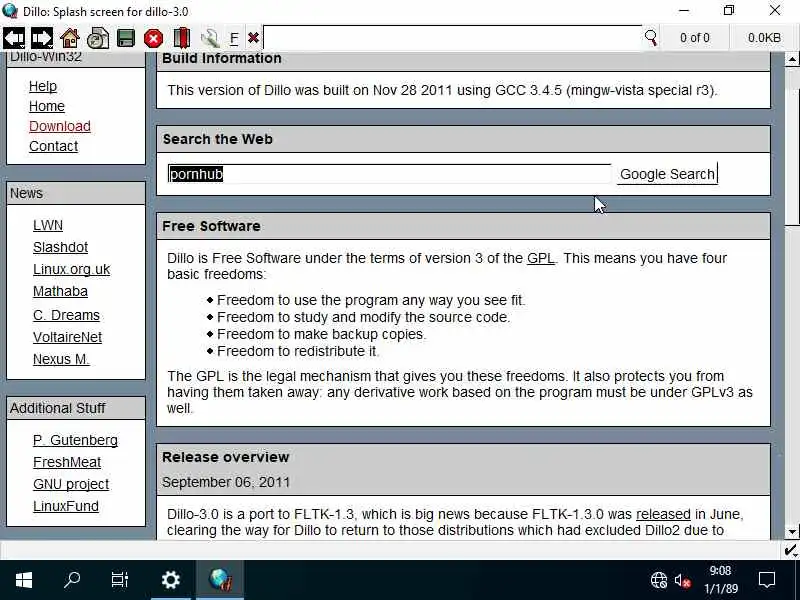Open tools via the wrench icon
Image resolution: width=800 pixels, height=600 pixels.
[210, 38]
